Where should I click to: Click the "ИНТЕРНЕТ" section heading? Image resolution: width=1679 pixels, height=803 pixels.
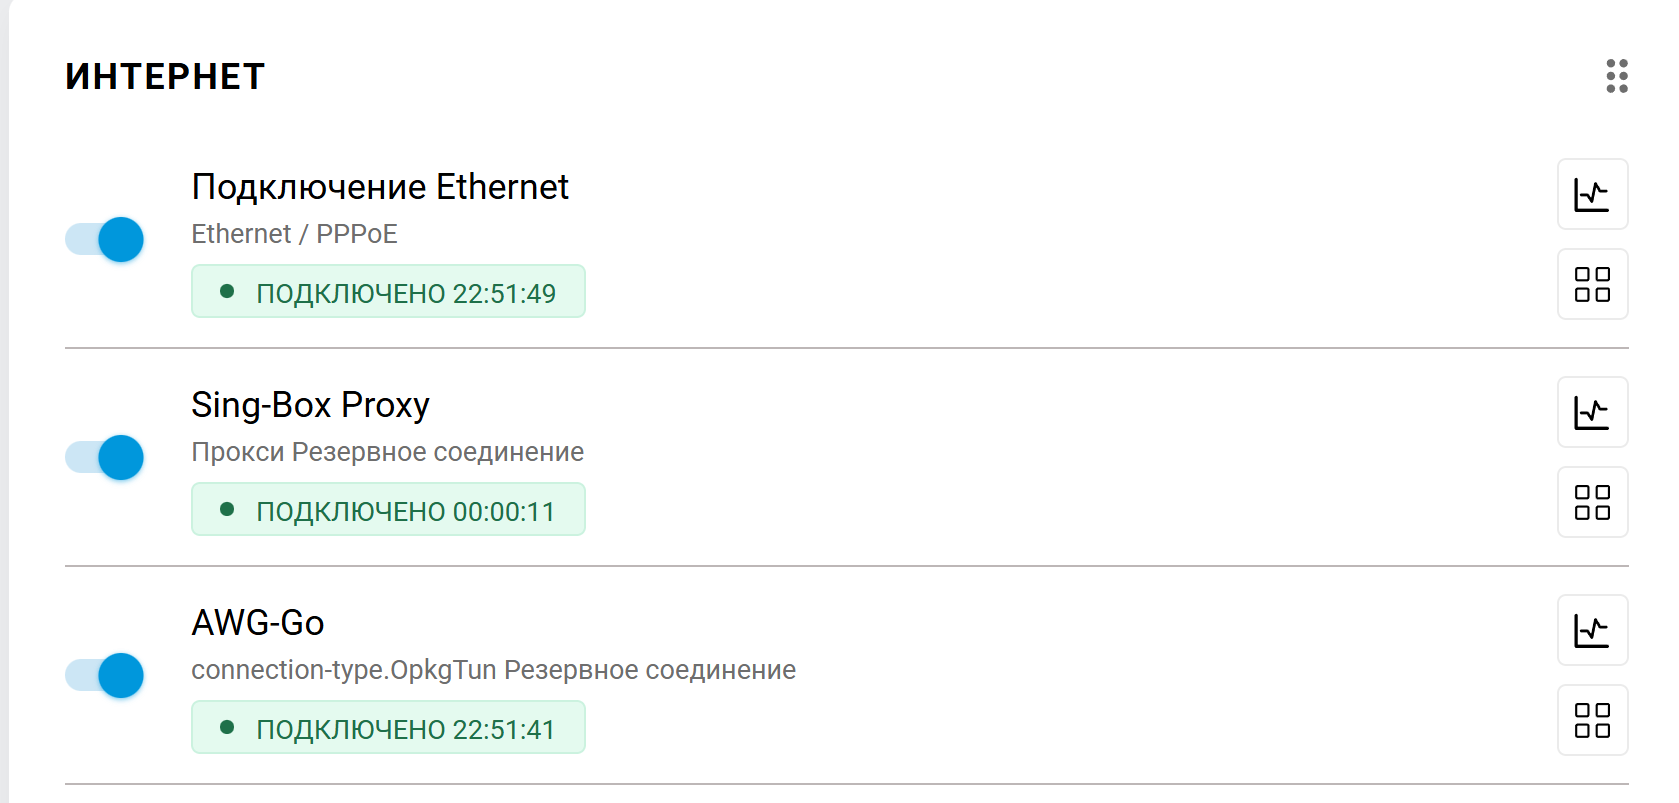click(165, 77)
